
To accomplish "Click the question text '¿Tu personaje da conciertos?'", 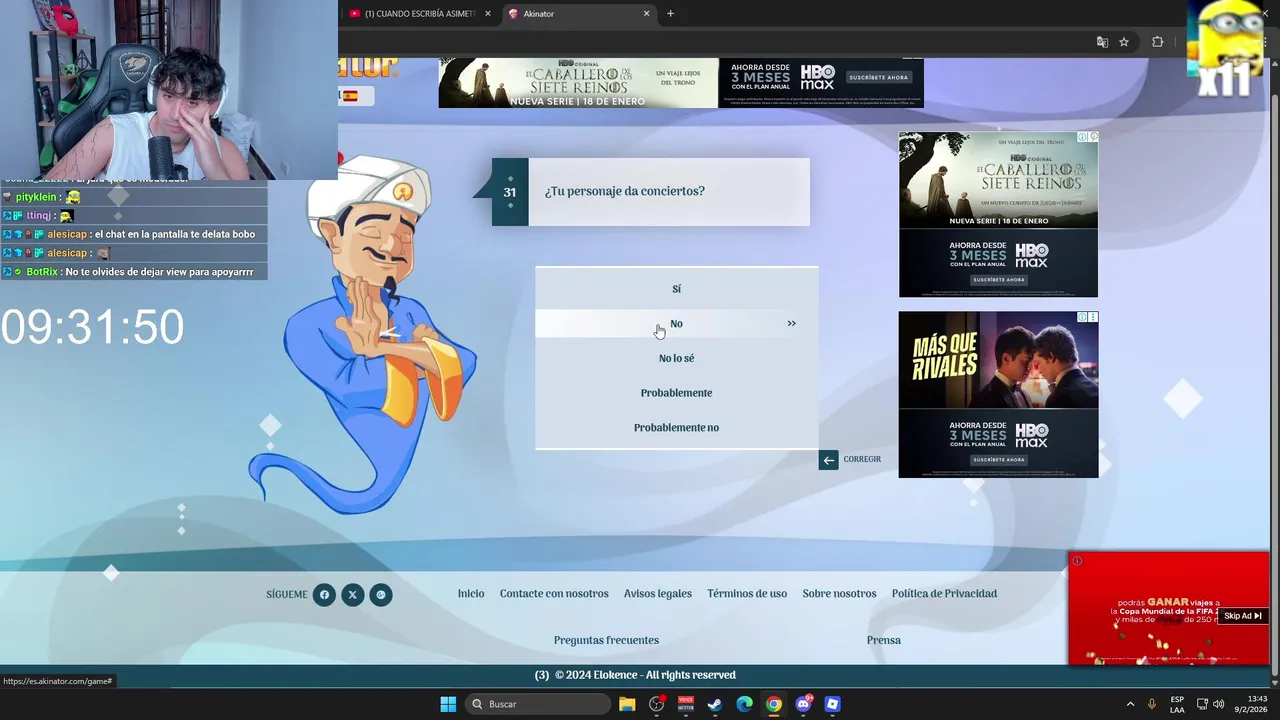I will 625,191.
